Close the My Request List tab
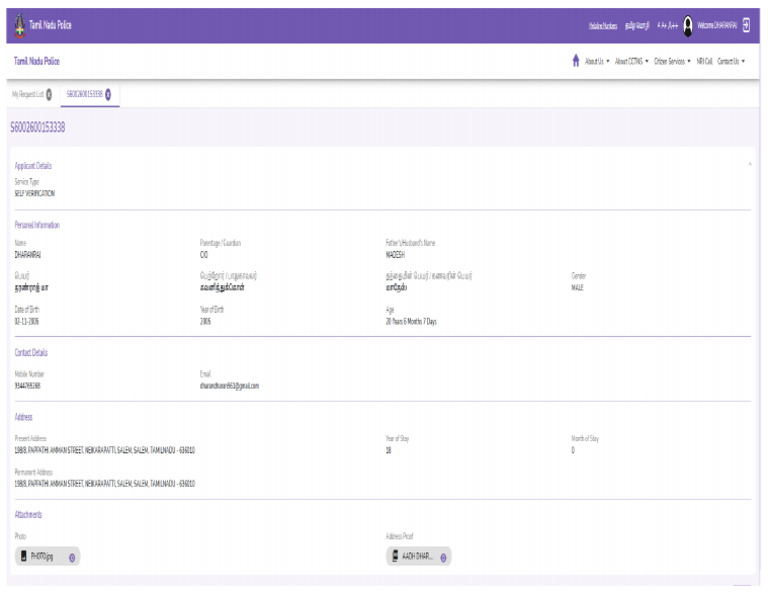Viewport: 768px width, 594px height. click(49, 95)
